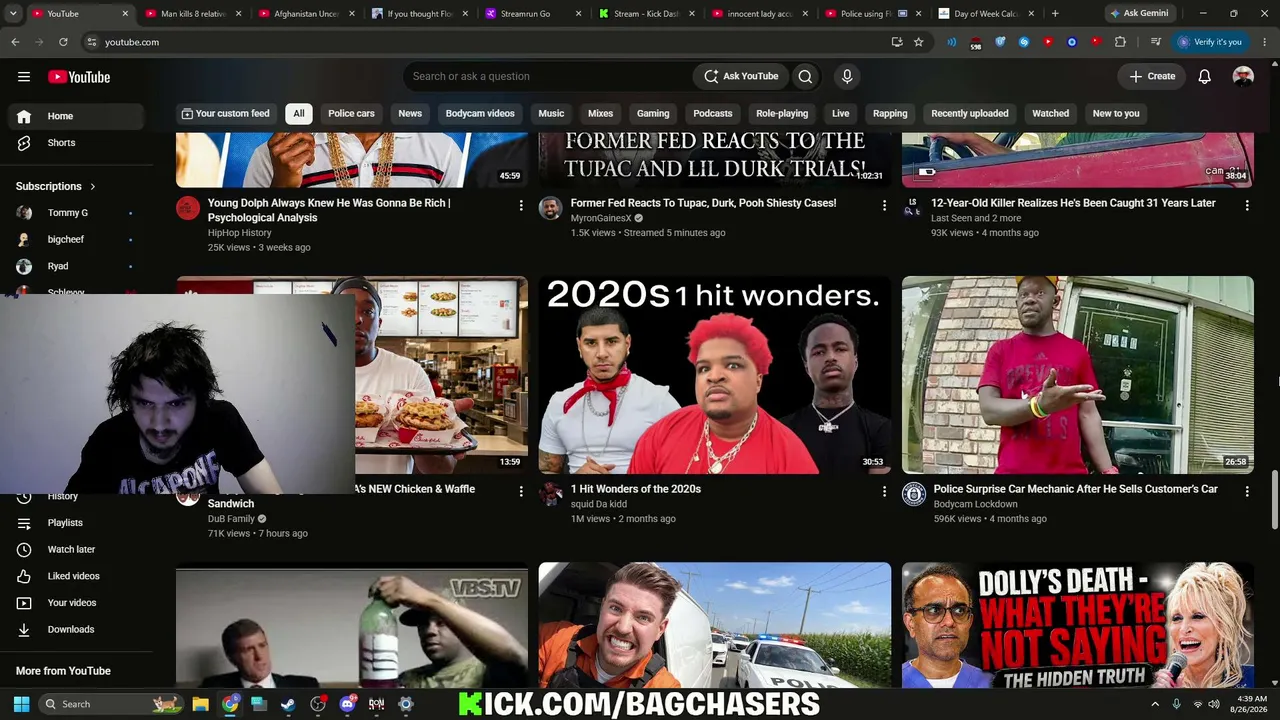This screenshot has height=720, width=1280.
Task: Open Shorts in the sidebar
Action: click(x=75, y=143)
